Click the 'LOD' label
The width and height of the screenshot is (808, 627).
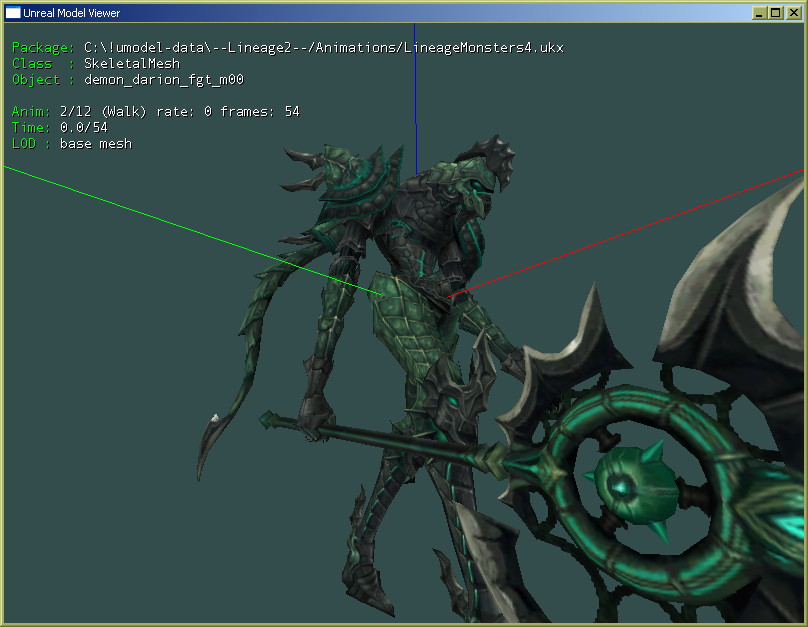click(24, 144)
